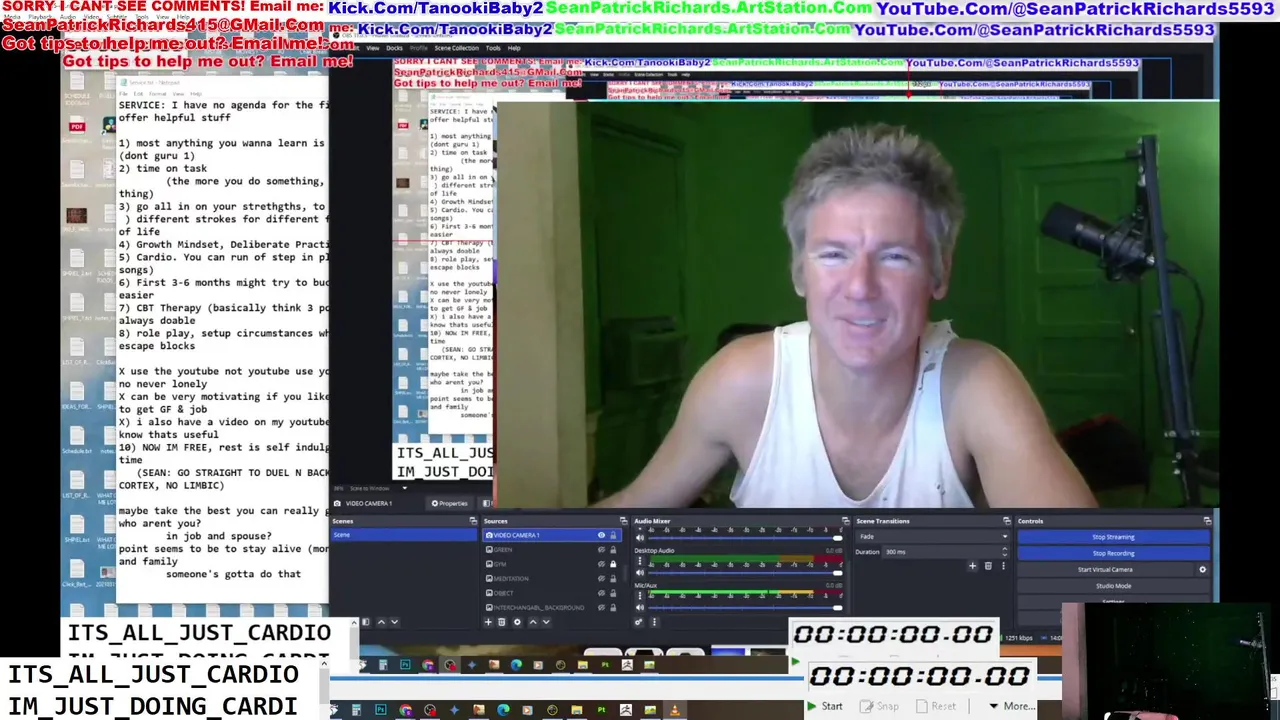Viewport: 1280px width, 720px height.
Task: Open OBS Tools menu
Action: [493, 48]
